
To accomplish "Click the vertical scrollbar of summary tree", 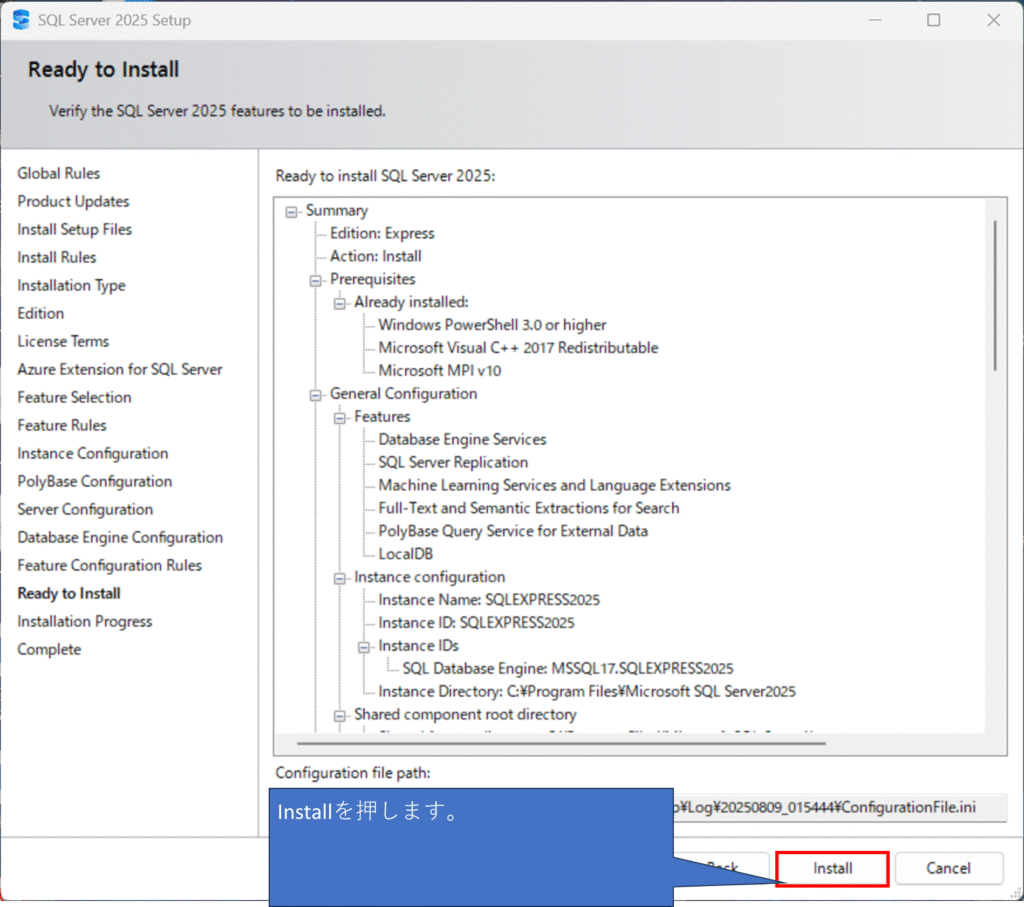I will pyautogui.click(x=995, y=296).
